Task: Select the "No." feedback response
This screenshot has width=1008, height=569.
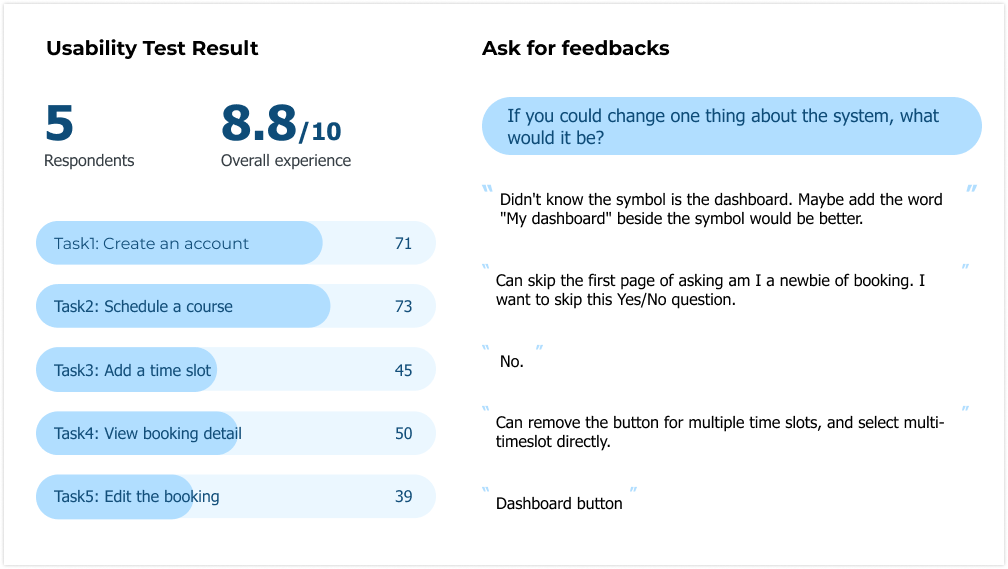Action: (512, 361)
